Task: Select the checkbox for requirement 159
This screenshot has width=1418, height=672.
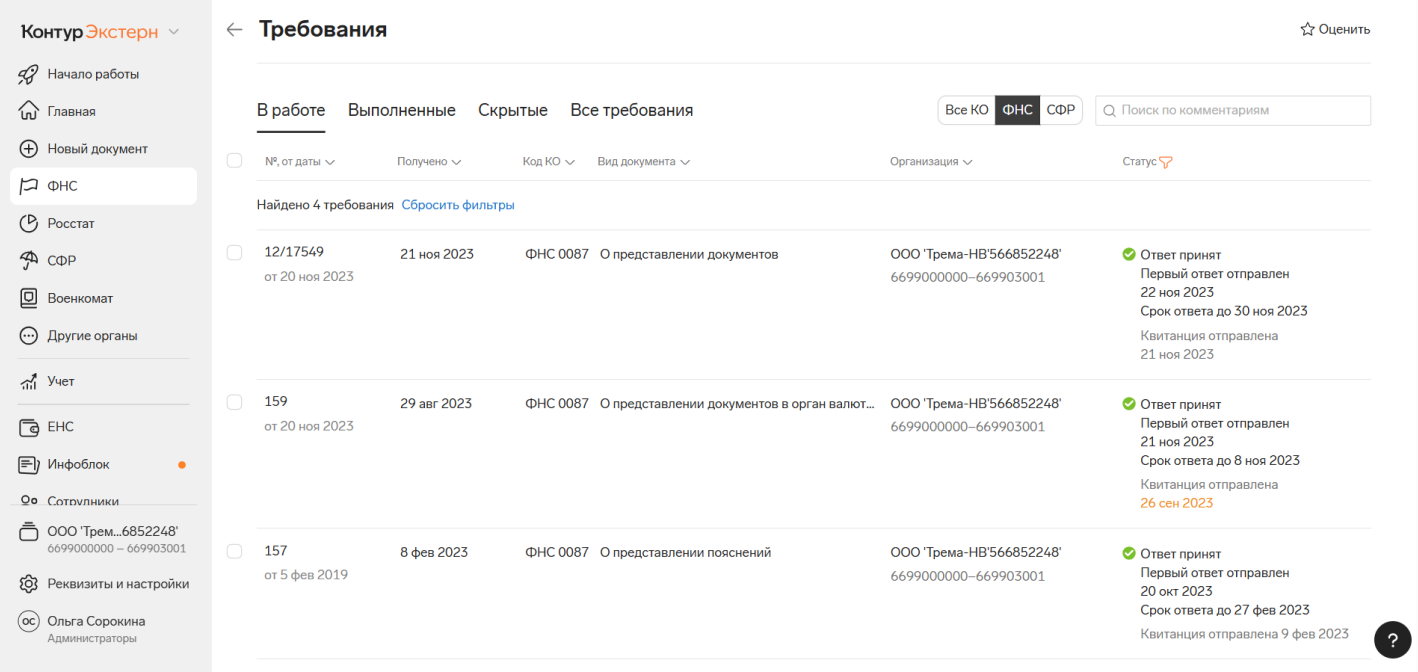Action: coord(234,402)
